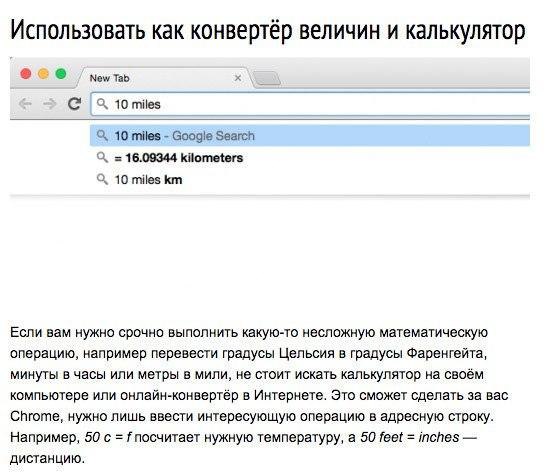Click the word Chrome in the paragraph
The image size is (552, 475).
click(34, 416)
